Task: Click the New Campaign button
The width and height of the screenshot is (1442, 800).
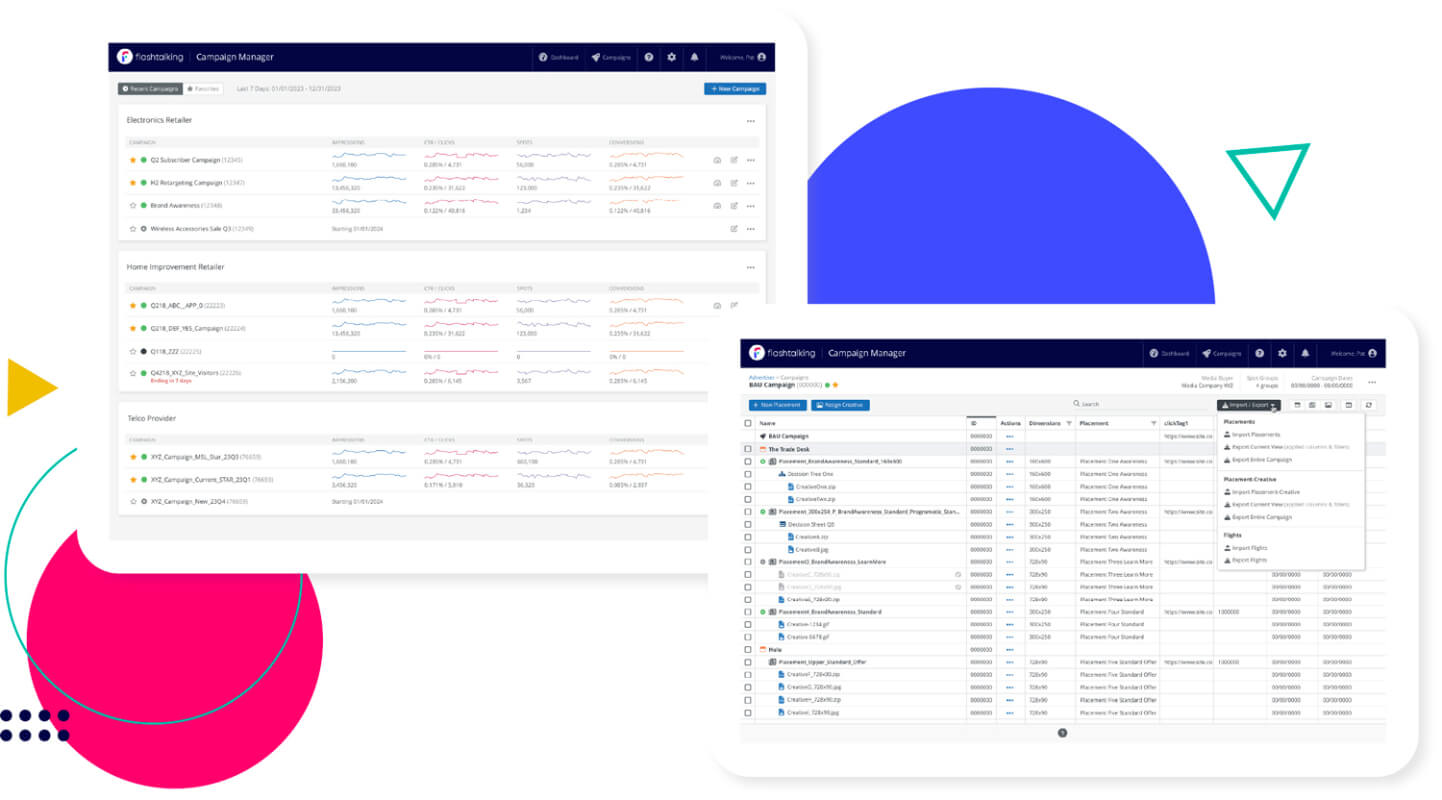Action: pyautogui.click(x=734, y=89)
